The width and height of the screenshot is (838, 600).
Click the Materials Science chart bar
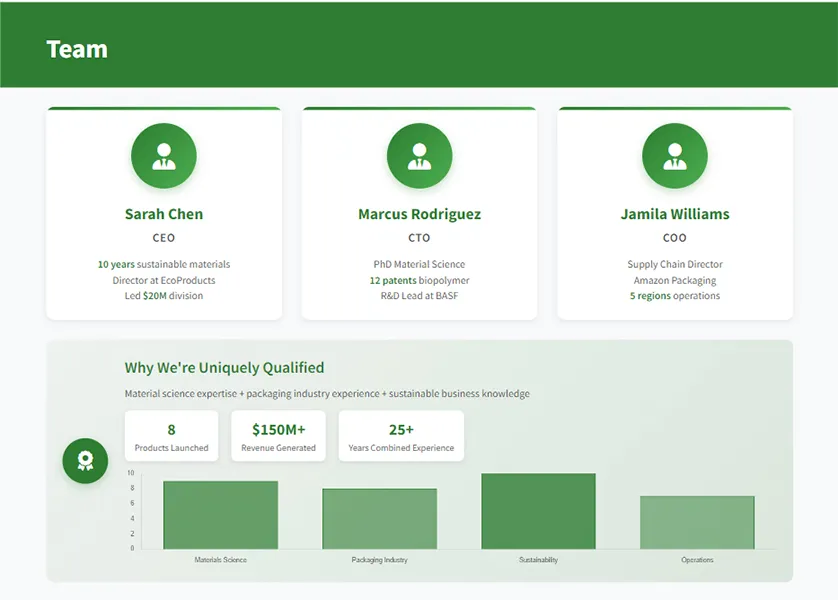[220, 515]
